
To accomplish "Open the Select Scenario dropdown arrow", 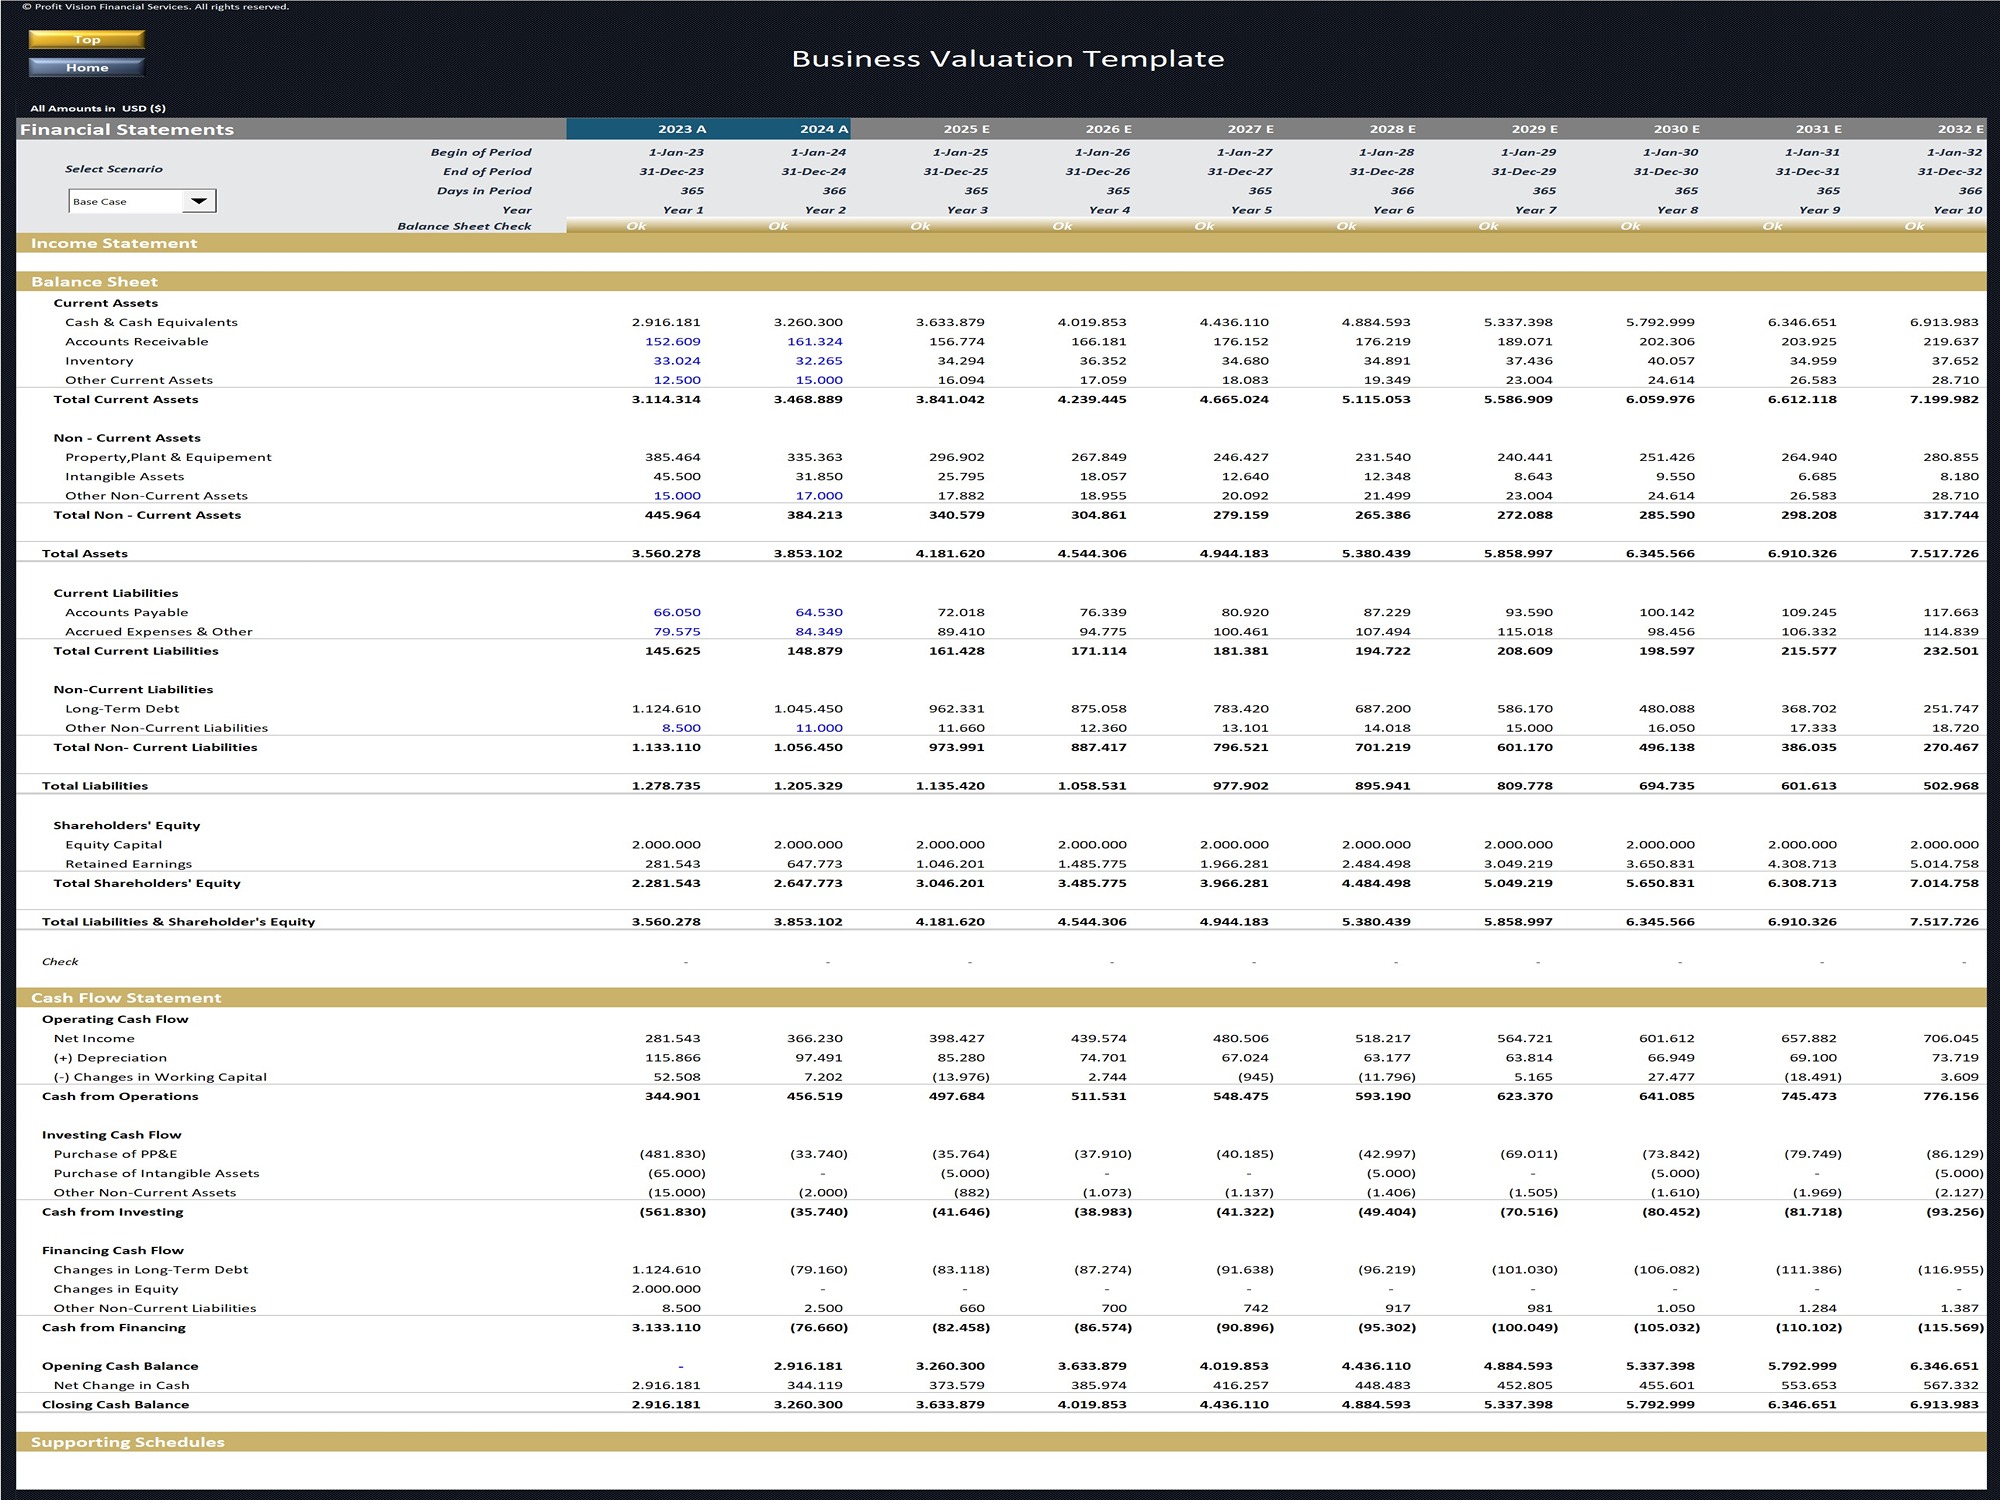I will (x=199, y=201).
